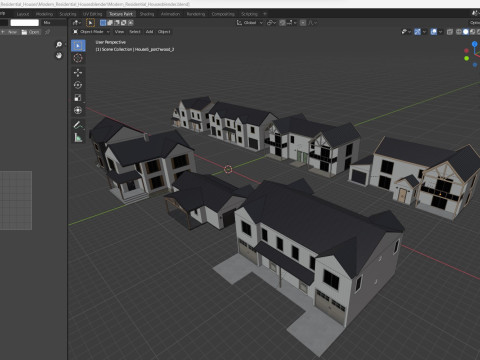Open object types visibility dropdown
This screenshot has height=360, width=480.
[x=406, y=32]
